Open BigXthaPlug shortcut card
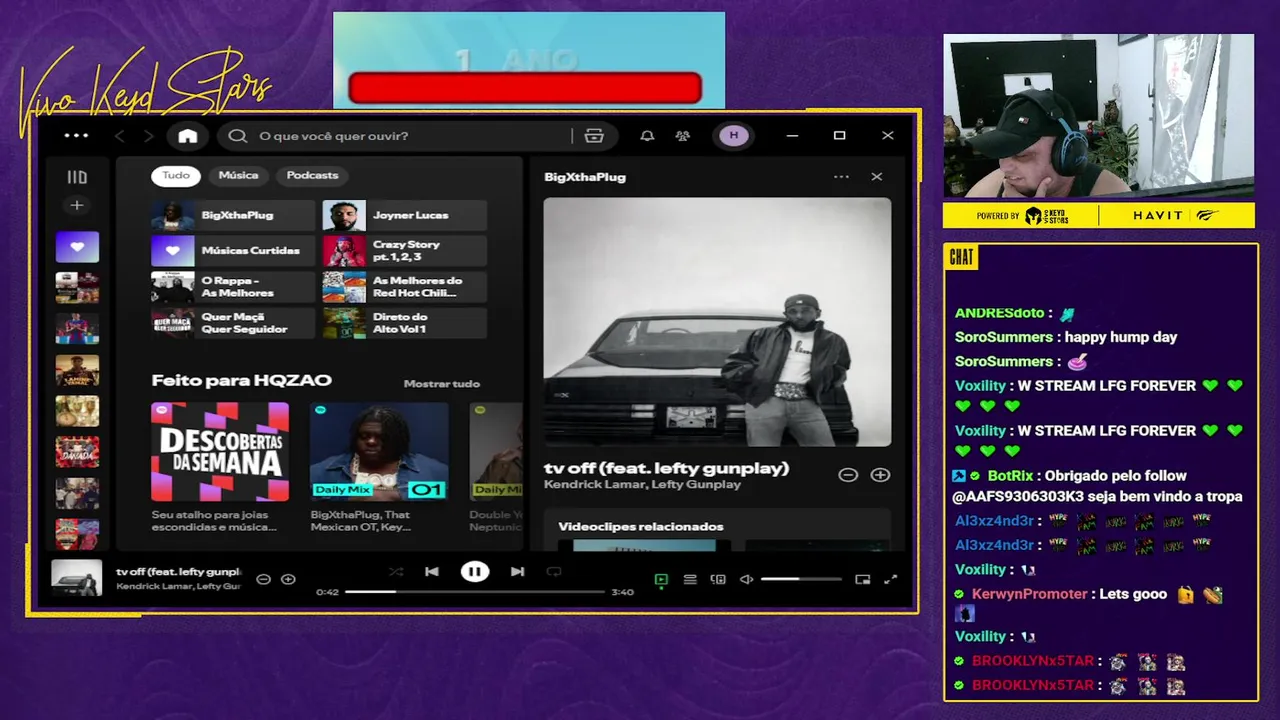Screen dimensions: 1280x720 coord(233,215)
